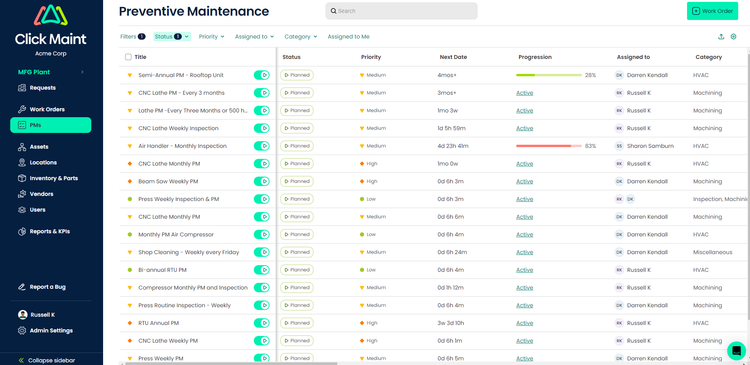Click the export upload icon
The height and width of the screenshot is (365, 750).
721,37
